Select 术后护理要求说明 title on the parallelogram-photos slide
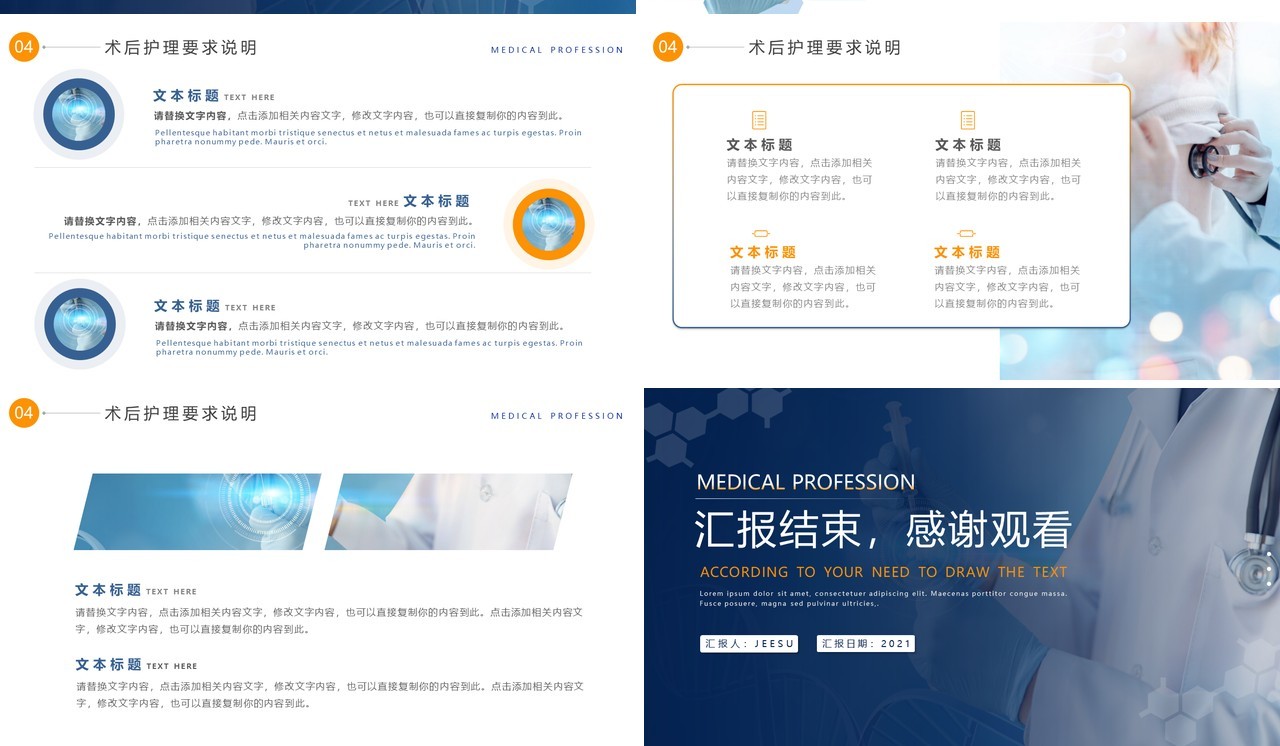Image resolution: width=1280 pixels, height=746 pixels. point(181,413)
